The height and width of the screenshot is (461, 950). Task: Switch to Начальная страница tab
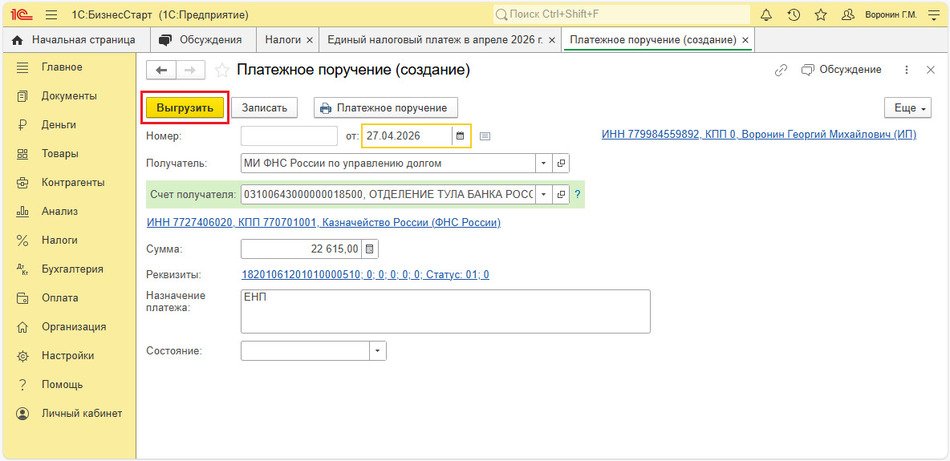pos(77,40)
